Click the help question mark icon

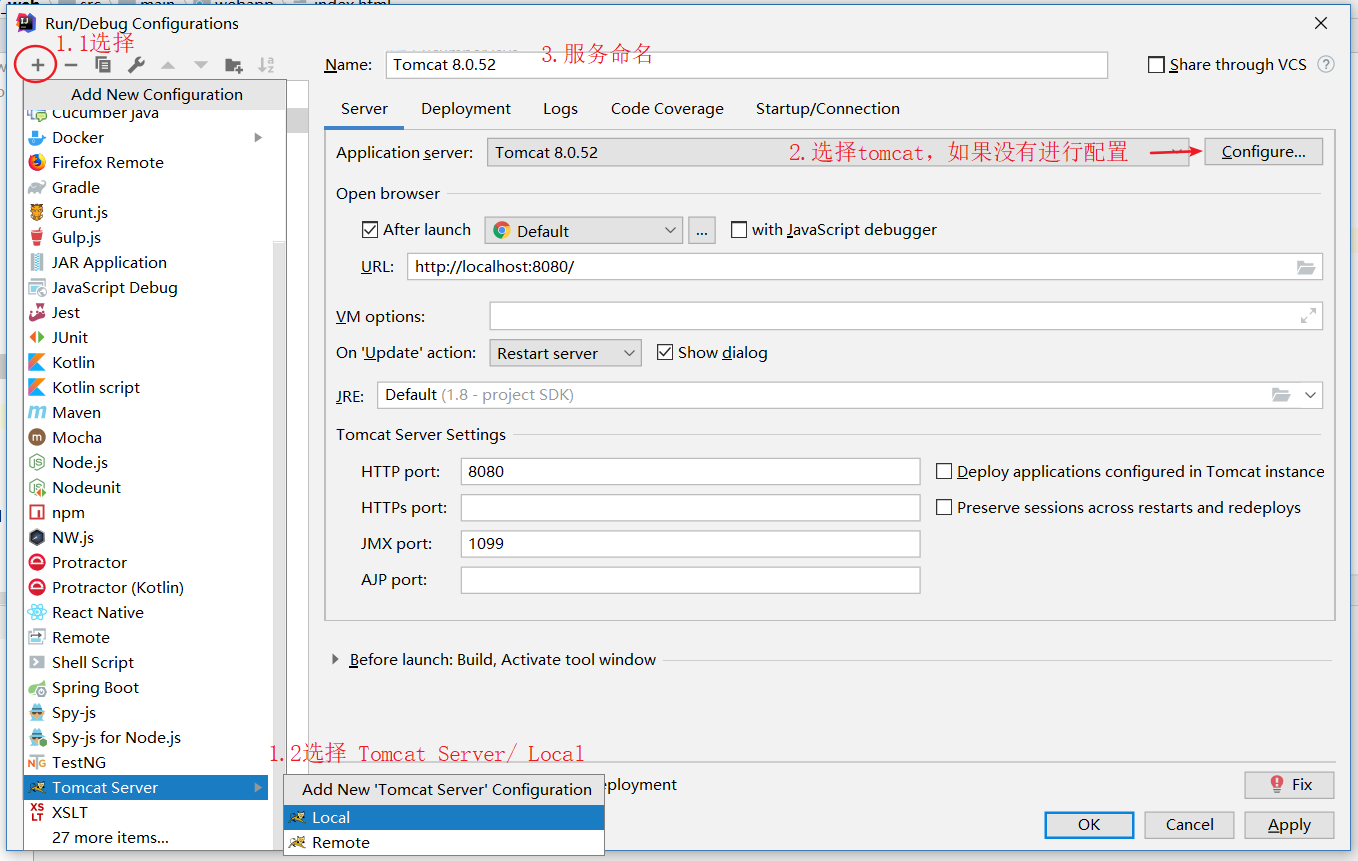1326,64
